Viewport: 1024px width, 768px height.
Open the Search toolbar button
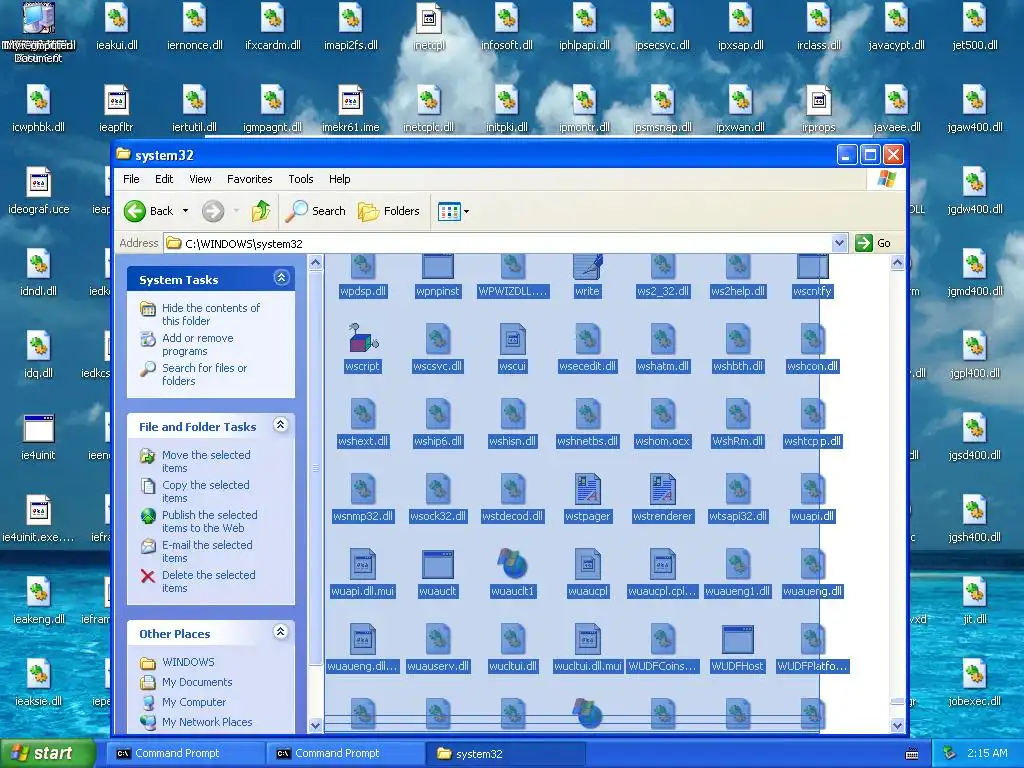[x=316, y=211]
